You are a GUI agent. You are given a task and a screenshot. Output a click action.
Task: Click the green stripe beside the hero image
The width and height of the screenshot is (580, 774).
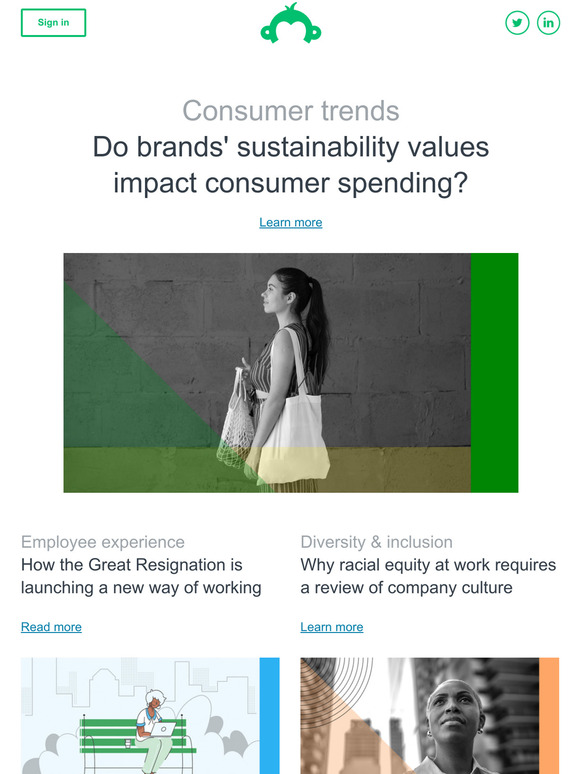coord(495,373)
